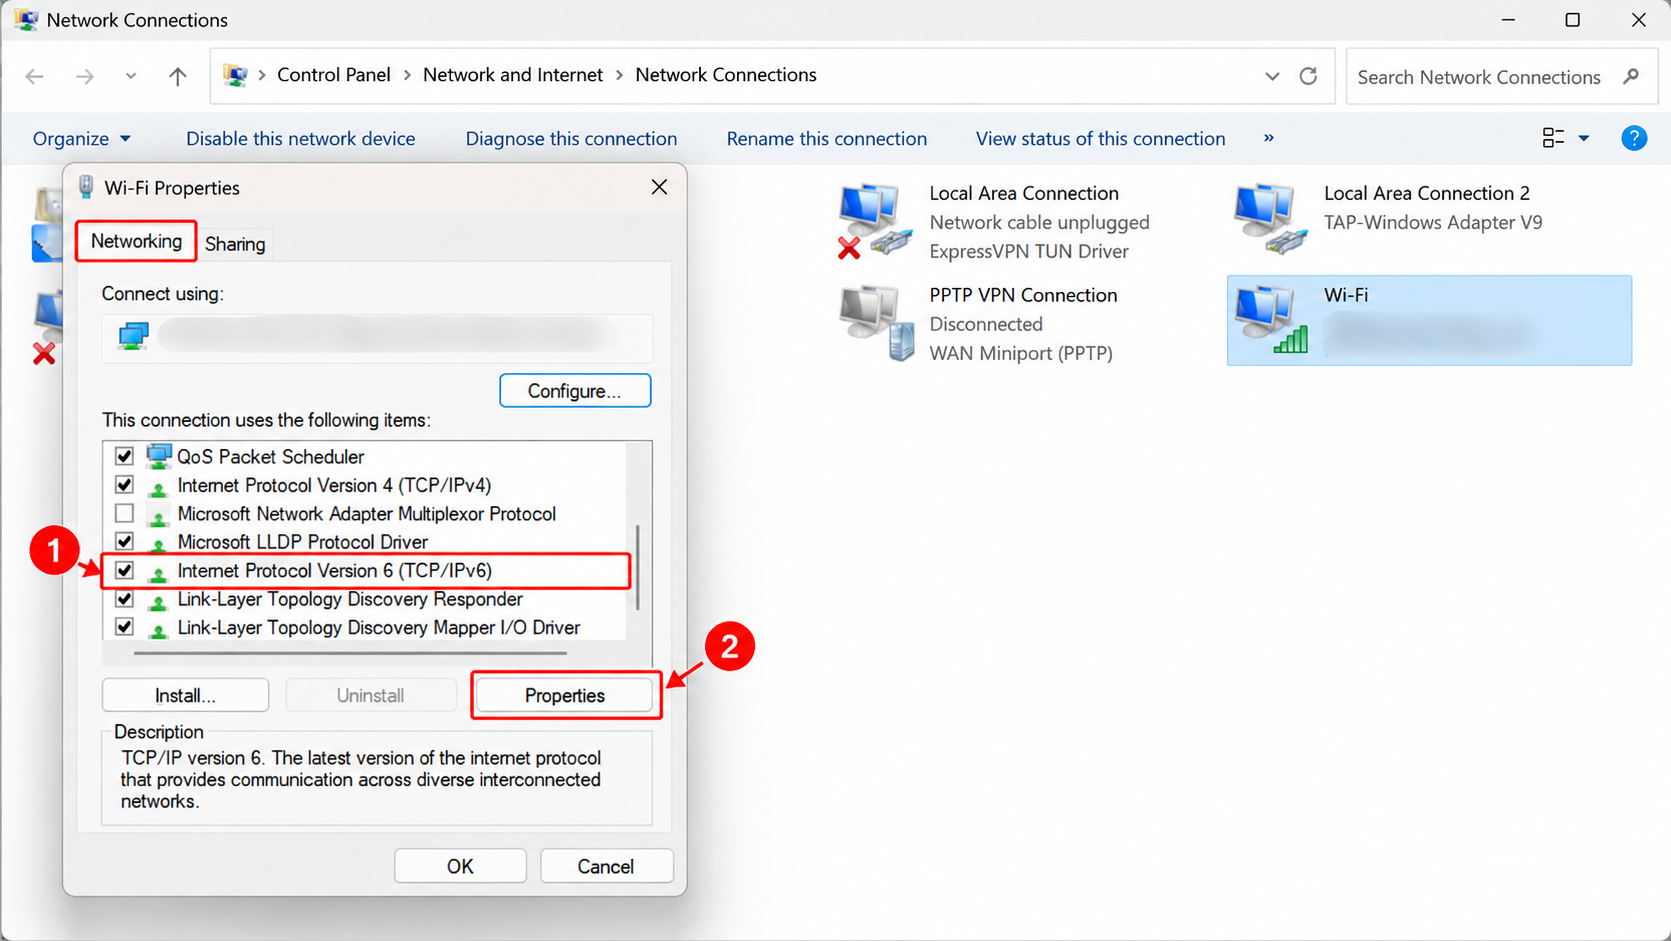1671x941 pixels.
Task: Click the Configure... button
Action: [575, 391]
